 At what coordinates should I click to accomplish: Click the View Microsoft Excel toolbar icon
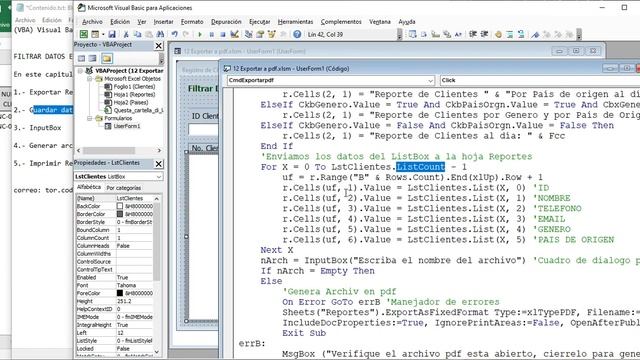click(x=84, y=35)
